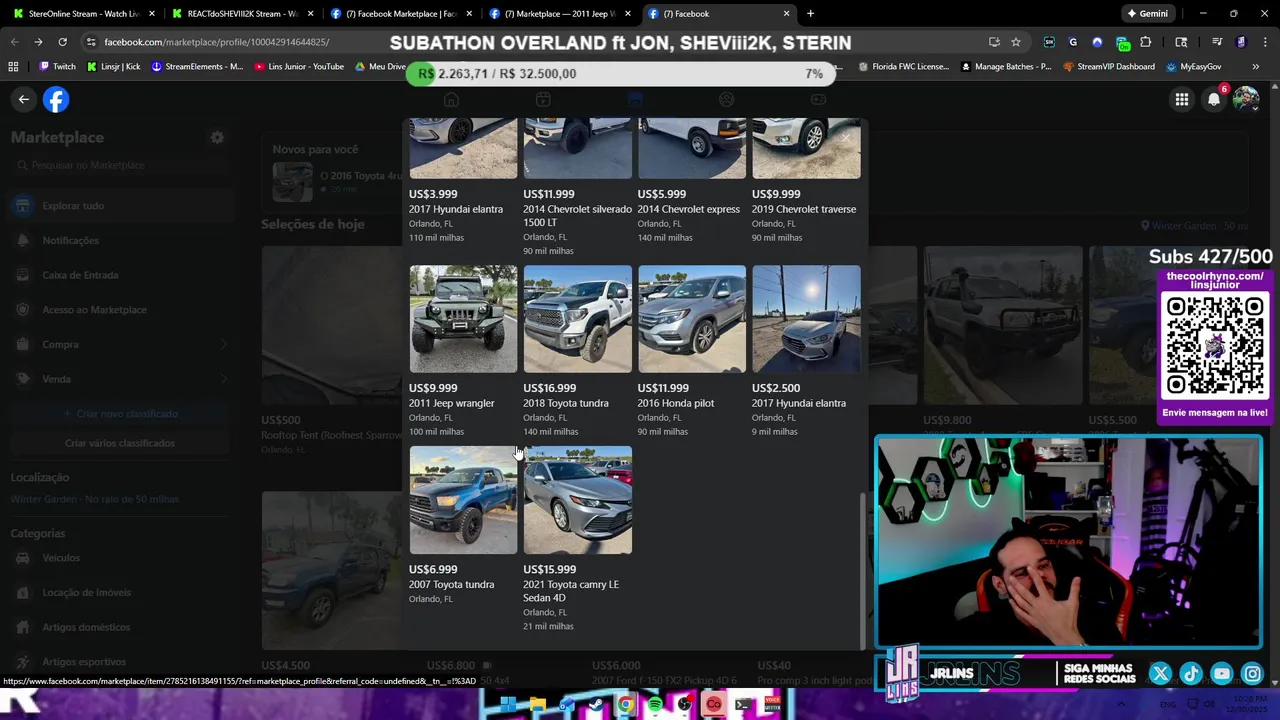The image size is (1280, 720).
Task: Expand the Compra sidebar section chevron
Action: (x=222, y=344)
